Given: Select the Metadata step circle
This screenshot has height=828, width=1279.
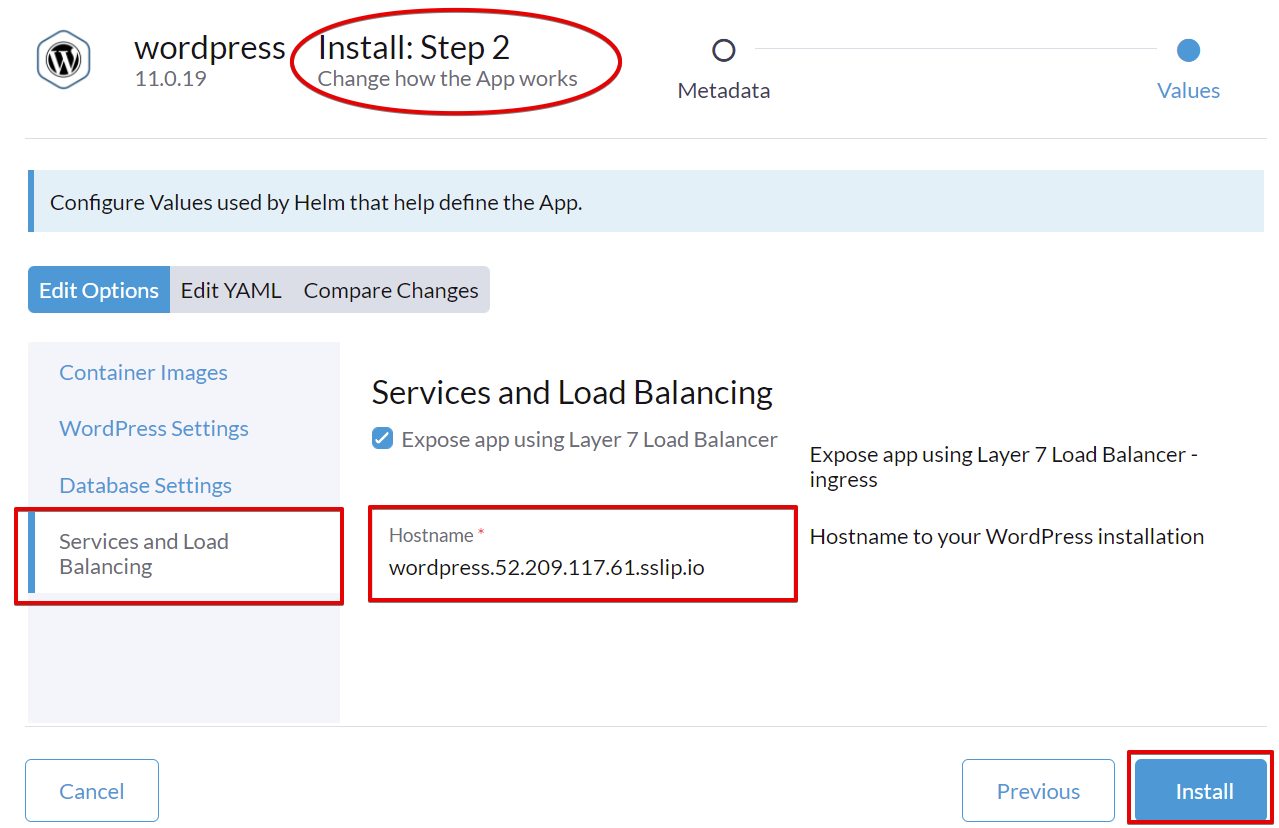Looking at the screenshot, I should (723, 50).
